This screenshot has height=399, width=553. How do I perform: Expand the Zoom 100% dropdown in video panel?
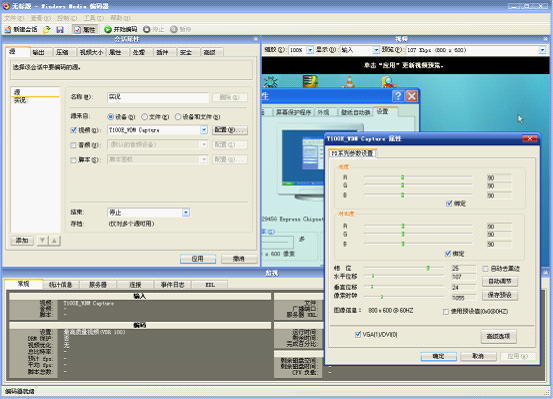310,50
